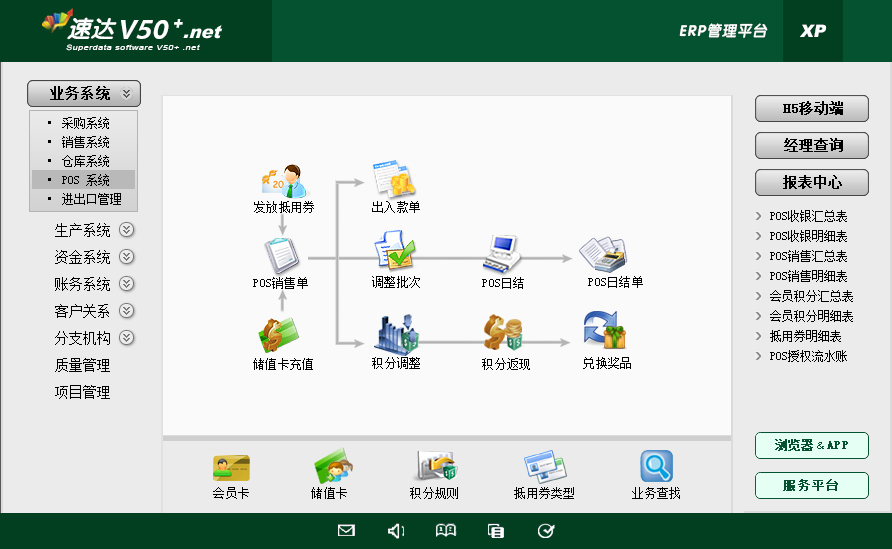Select 仓库系统 in the sidebar
This screenshot has height=549, width=892.
[85, 161]
